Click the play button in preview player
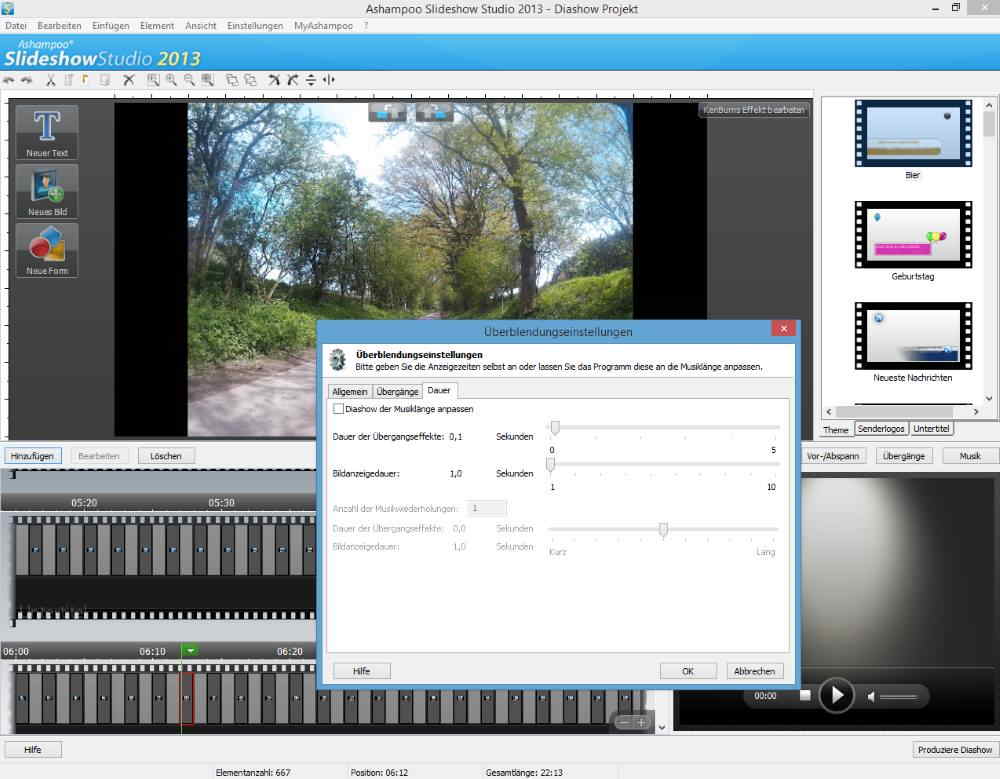 coord(837,694)
